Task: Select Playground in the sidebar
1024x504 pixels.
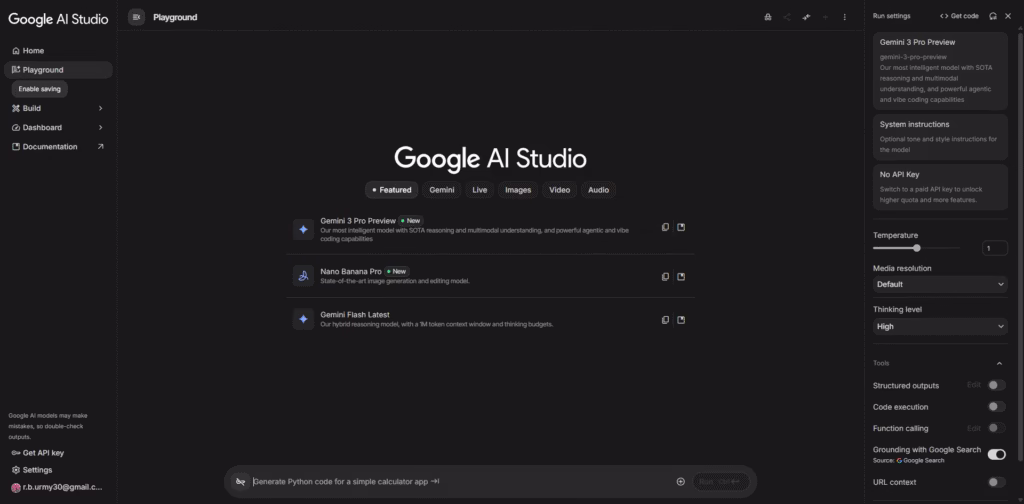Action: coord(58,70)
